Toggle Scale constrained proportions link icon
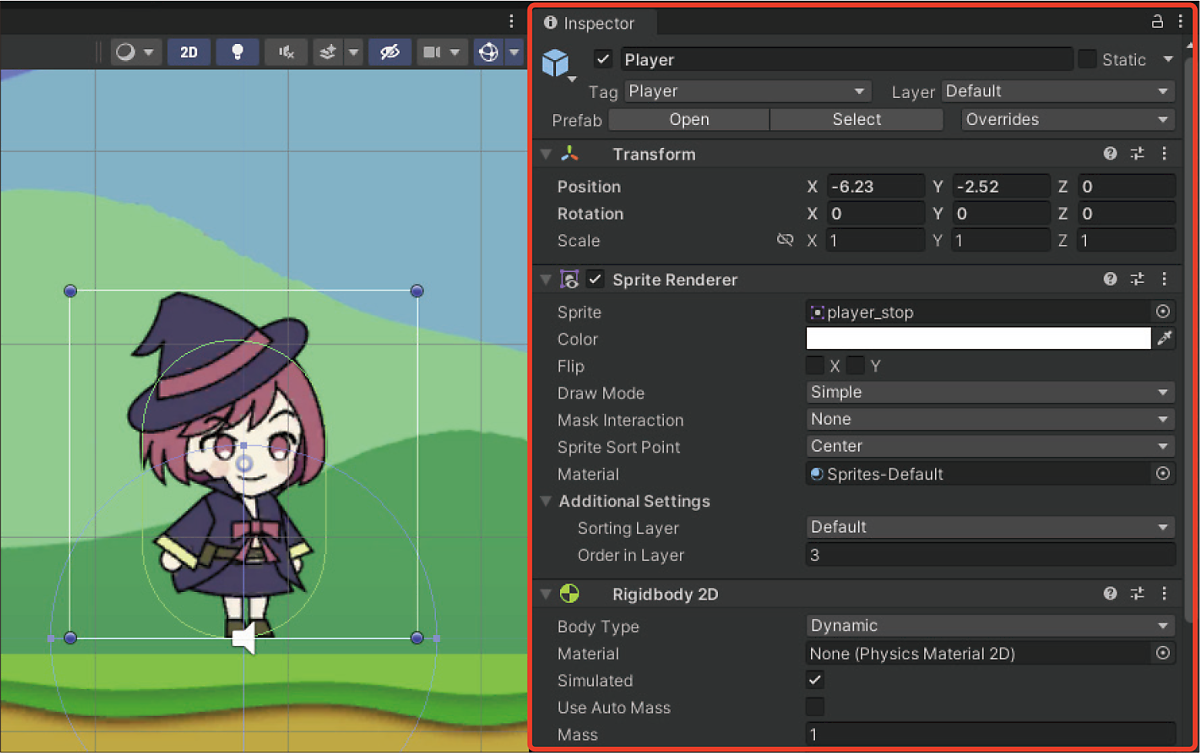The height and width of the screenshot is (753, 1200). pyautogui.click(x=785, y=241)
